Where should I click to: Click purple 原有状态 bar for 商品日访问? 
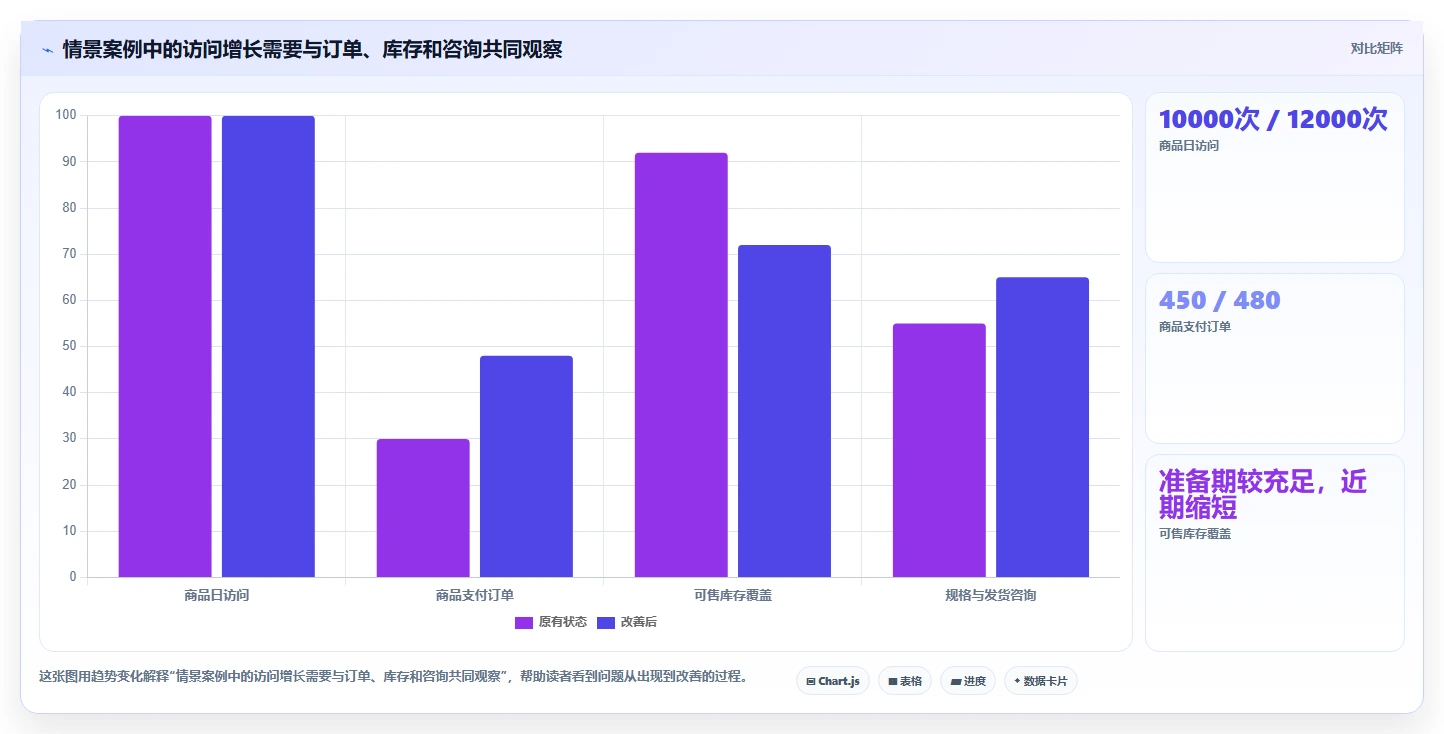pyautogui.click(x=165, y=346)
